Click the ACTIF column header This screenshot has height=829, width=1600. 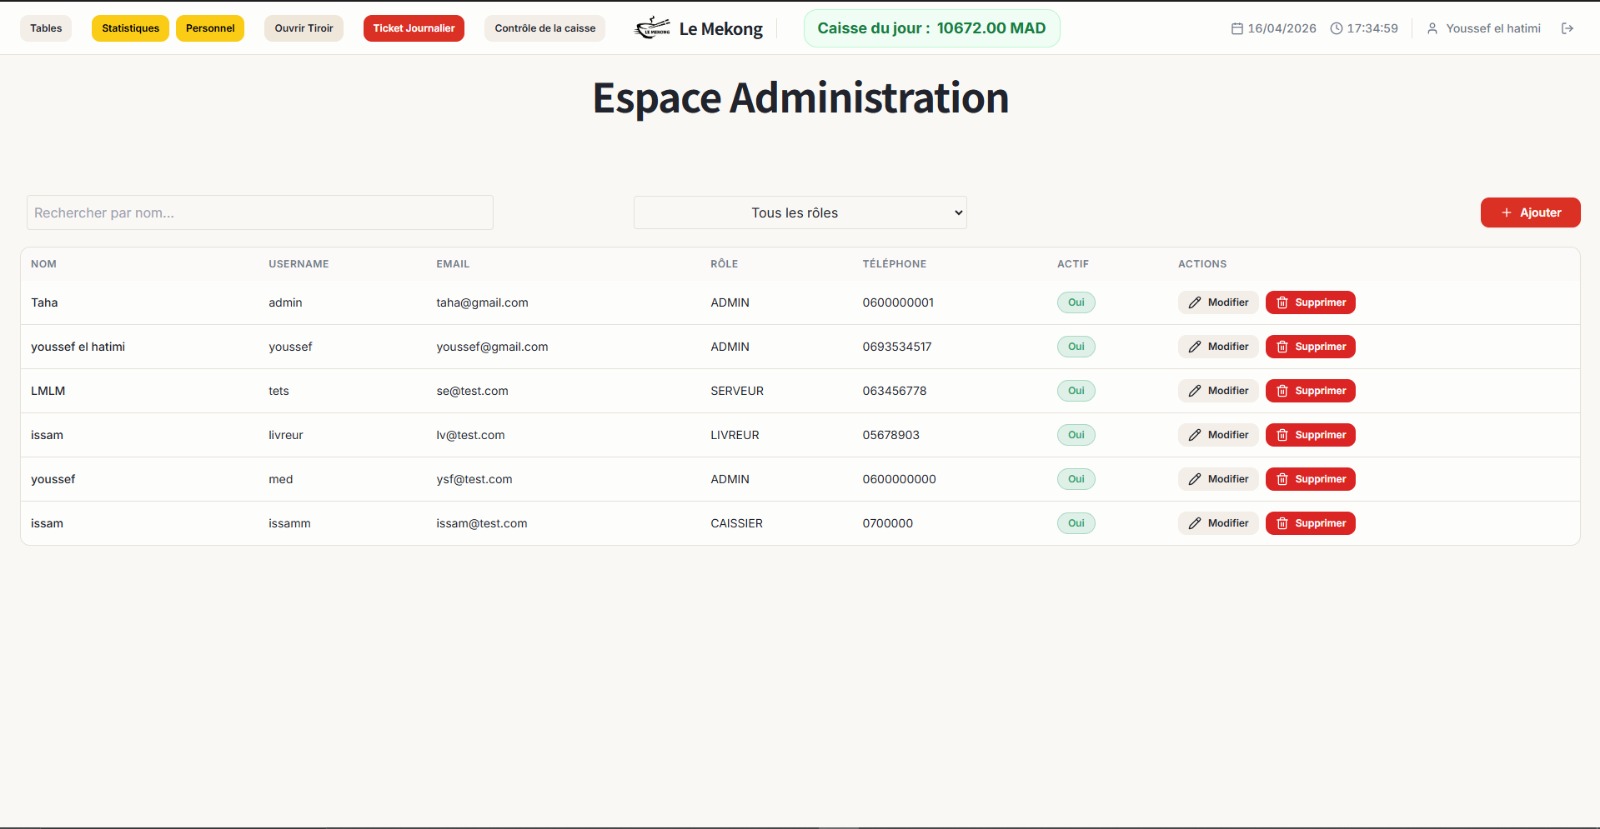point(1073,264)
